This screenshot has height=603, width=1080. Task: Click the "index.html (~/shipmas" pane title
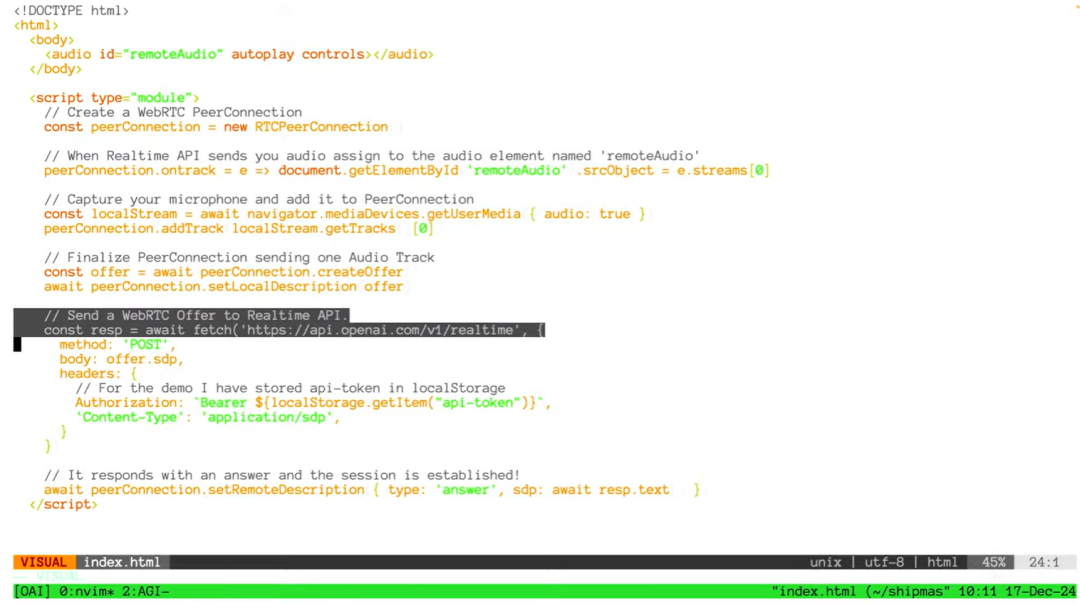[860, 591]
